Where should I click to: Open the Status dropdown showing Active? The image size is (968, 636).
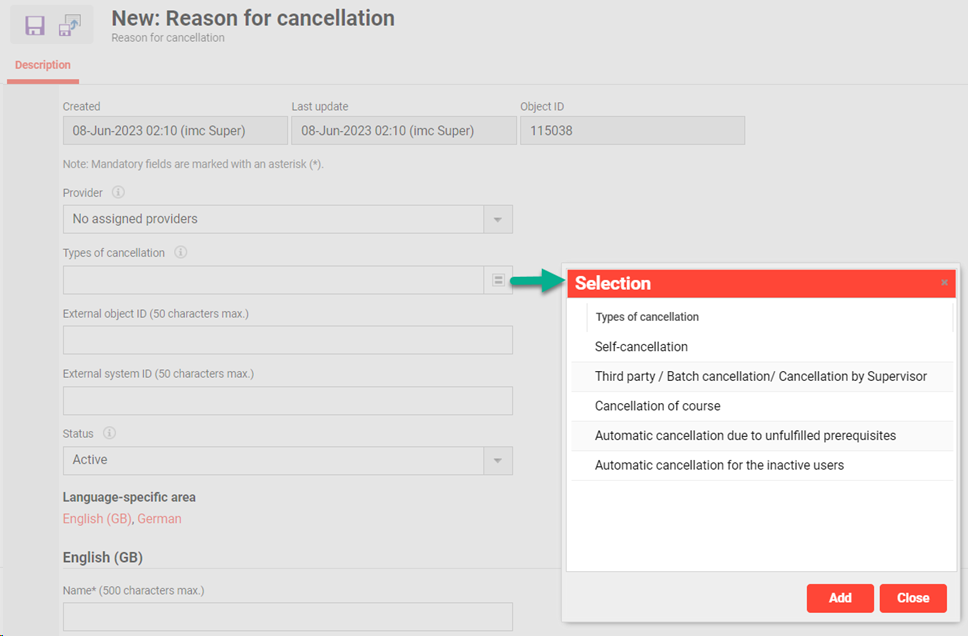[x=498, y=460]
